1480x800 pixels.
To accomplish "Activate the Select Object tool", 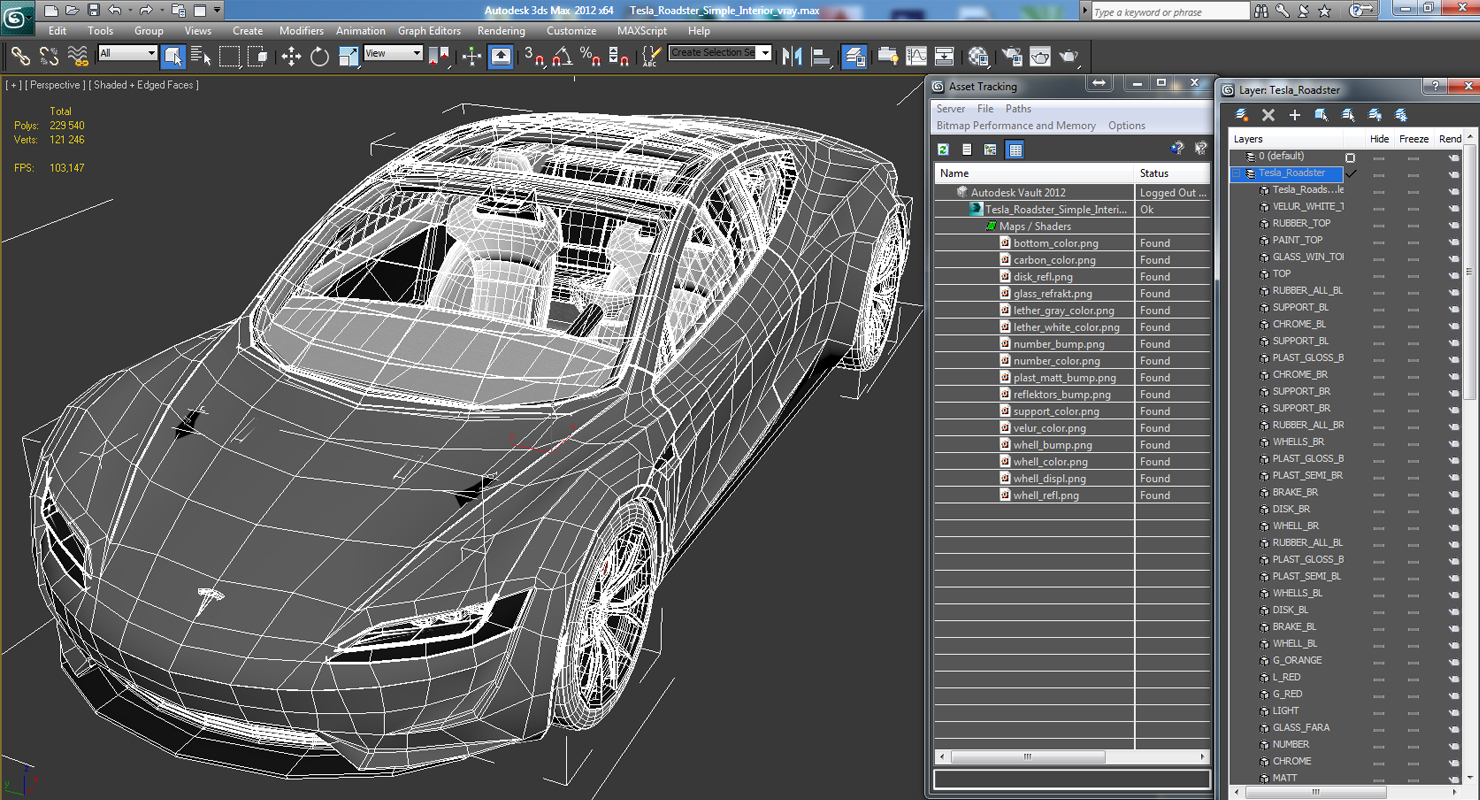I will coord(172,56).
